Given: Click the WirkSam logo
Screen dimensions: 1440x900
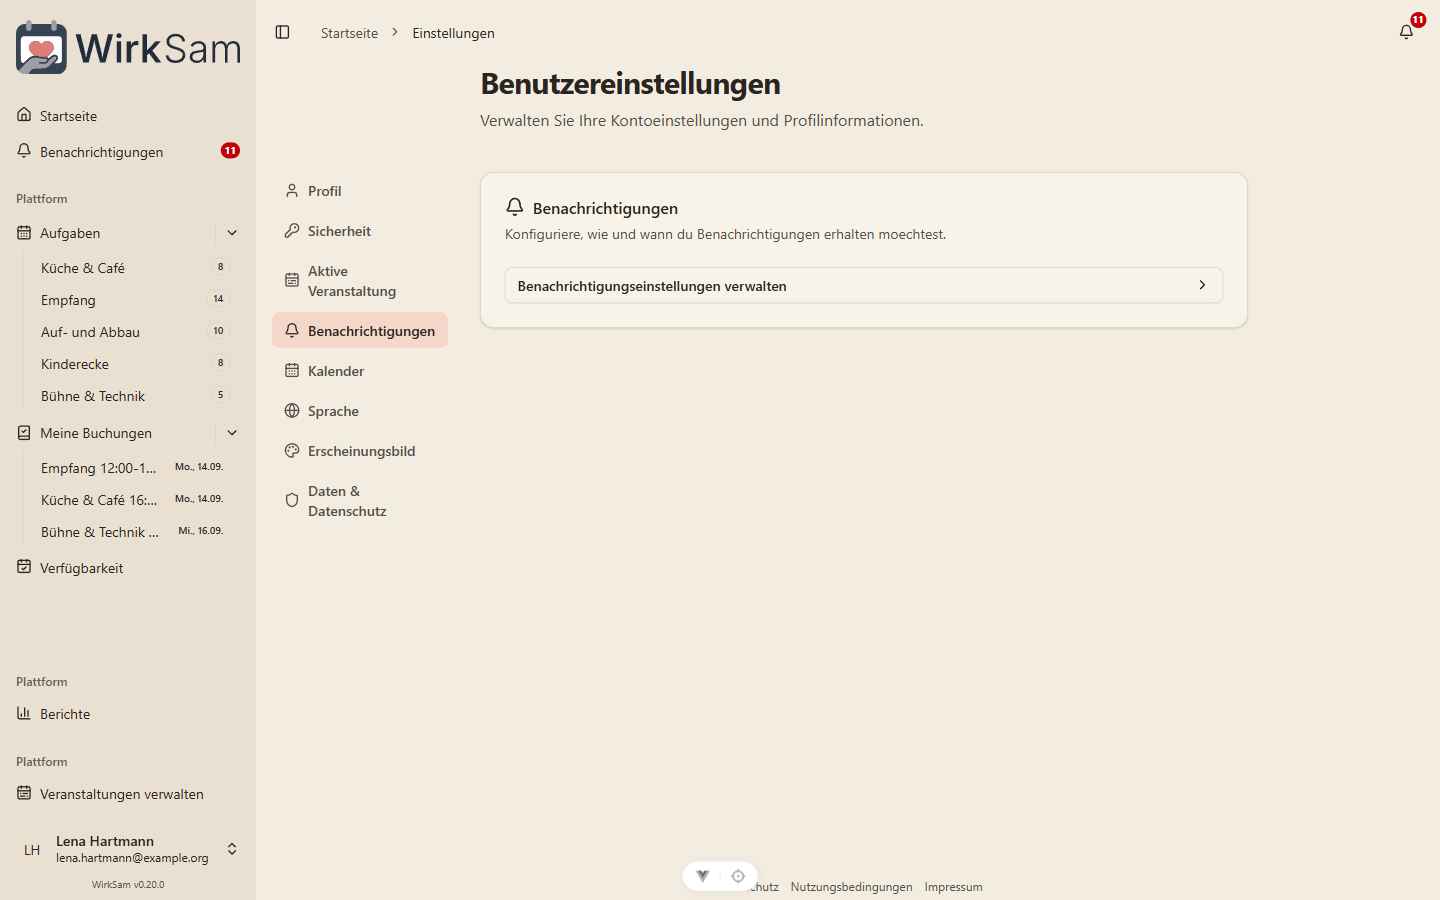Looking at the screenshot, I should click(128, 47).
